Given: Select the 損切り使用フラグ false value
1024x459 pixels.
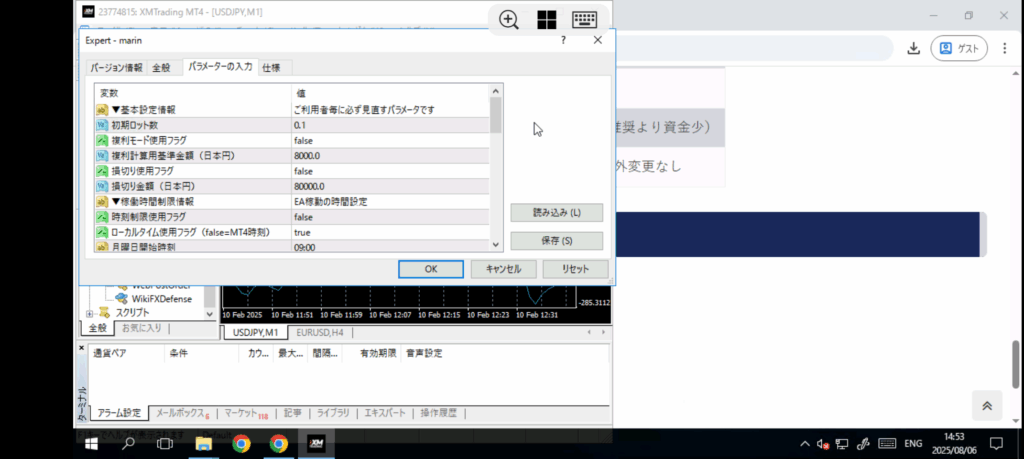Looking at the screenshot, I should [x=302, y=171].
